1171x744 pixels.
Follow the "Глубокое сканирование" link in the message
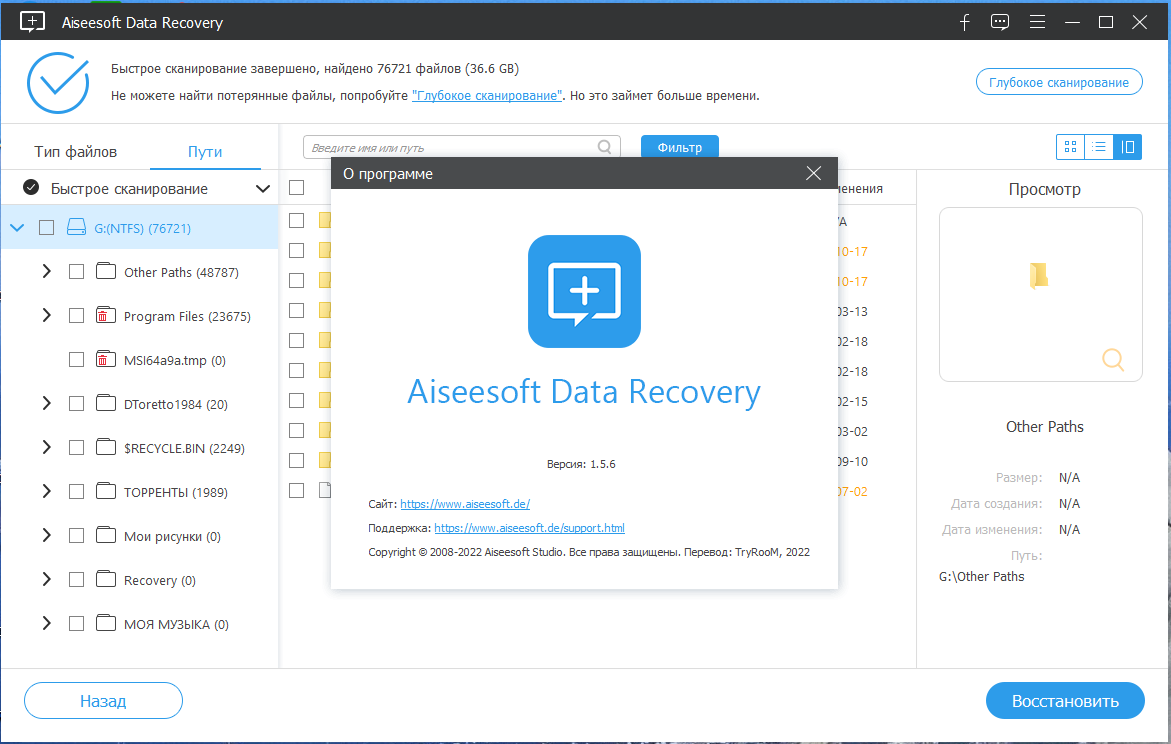point(487,96)
